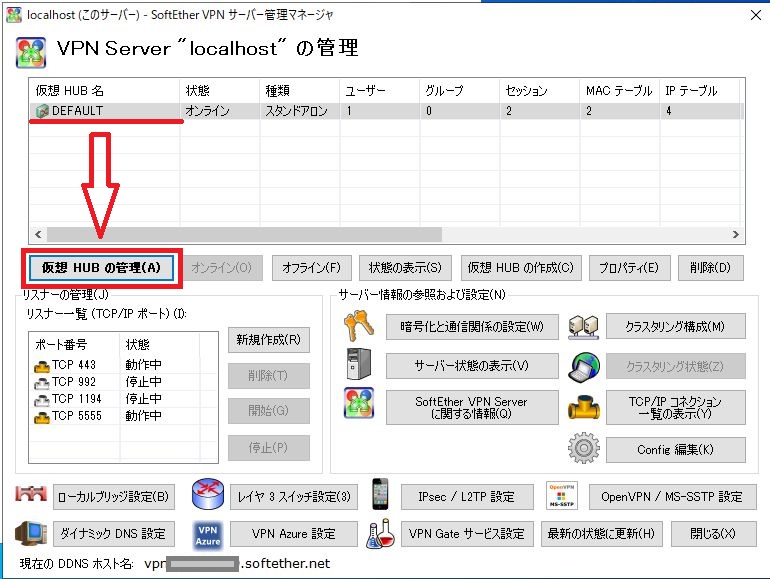
Task: Open VPN Azure 設定 button
Action: [294, 534]
